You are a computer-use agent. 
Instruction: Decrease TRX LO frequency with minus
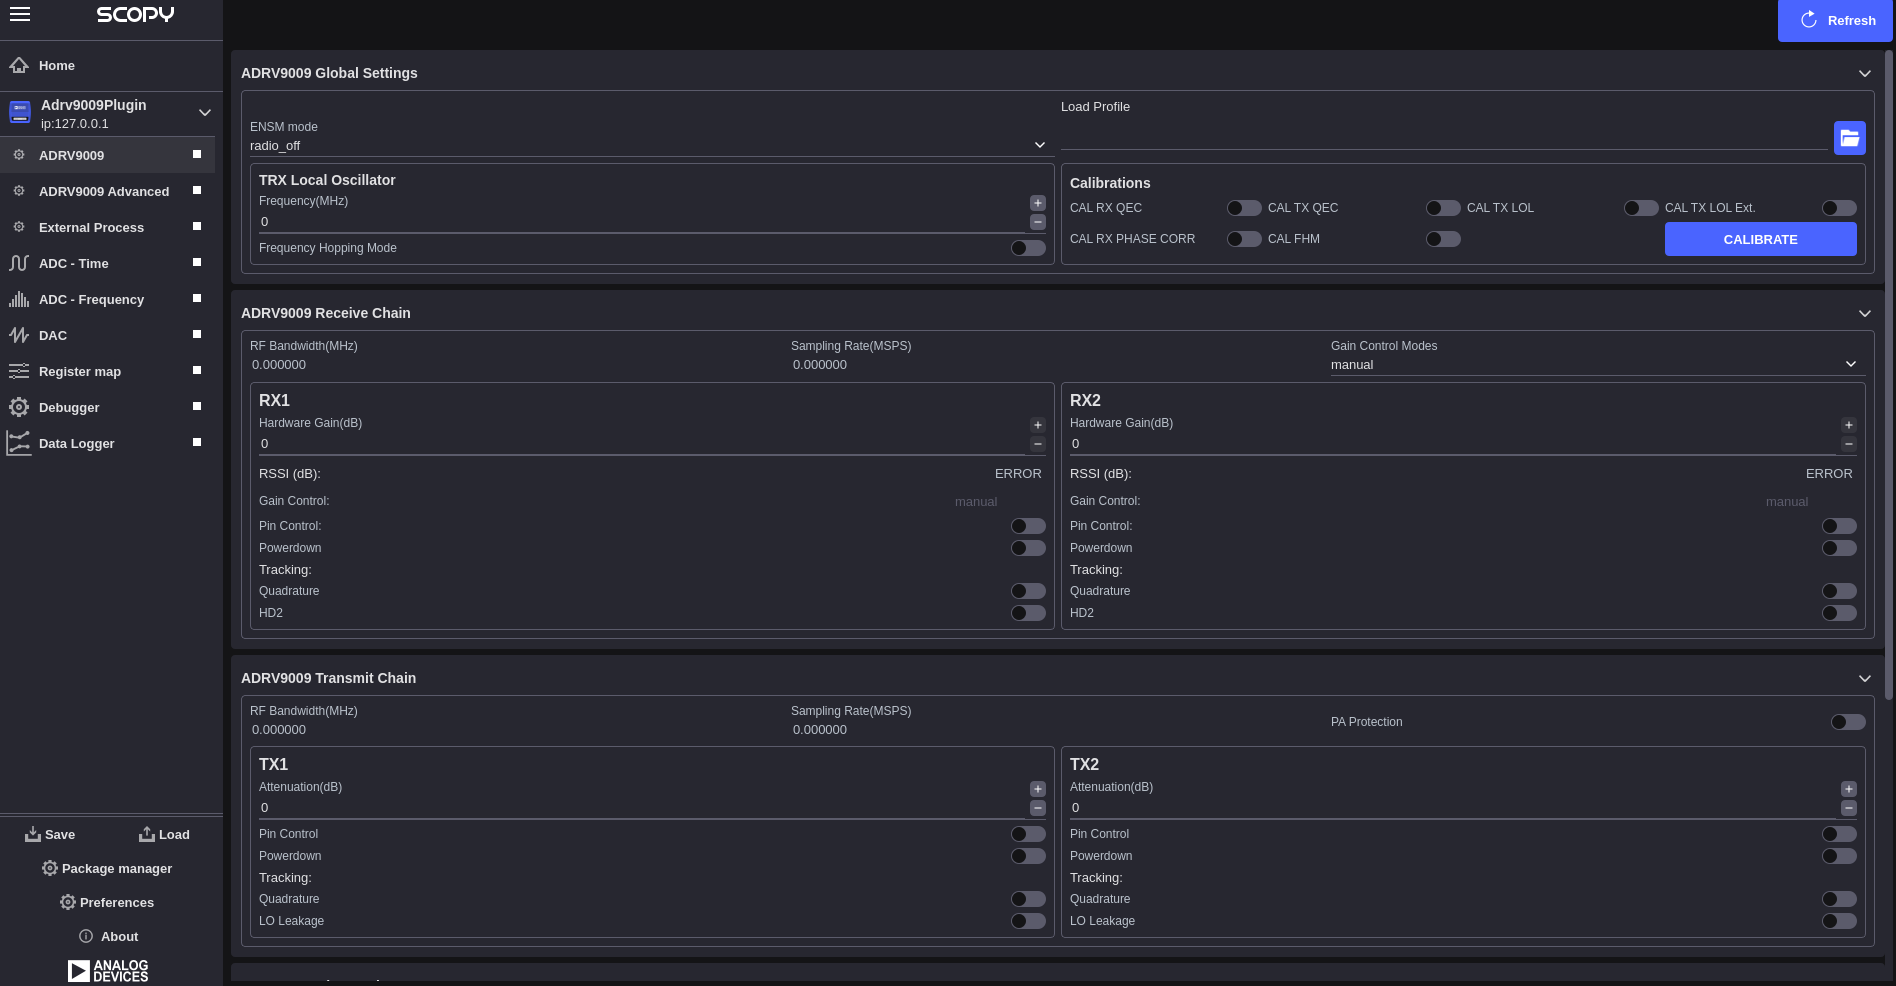1038,222
